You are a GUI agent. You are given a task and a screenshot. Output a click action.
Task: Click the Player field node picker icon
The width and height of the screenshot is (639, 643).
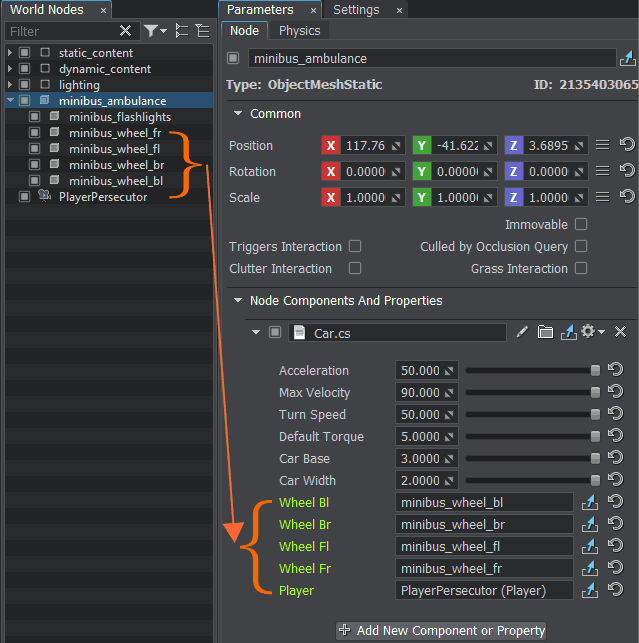589,590
